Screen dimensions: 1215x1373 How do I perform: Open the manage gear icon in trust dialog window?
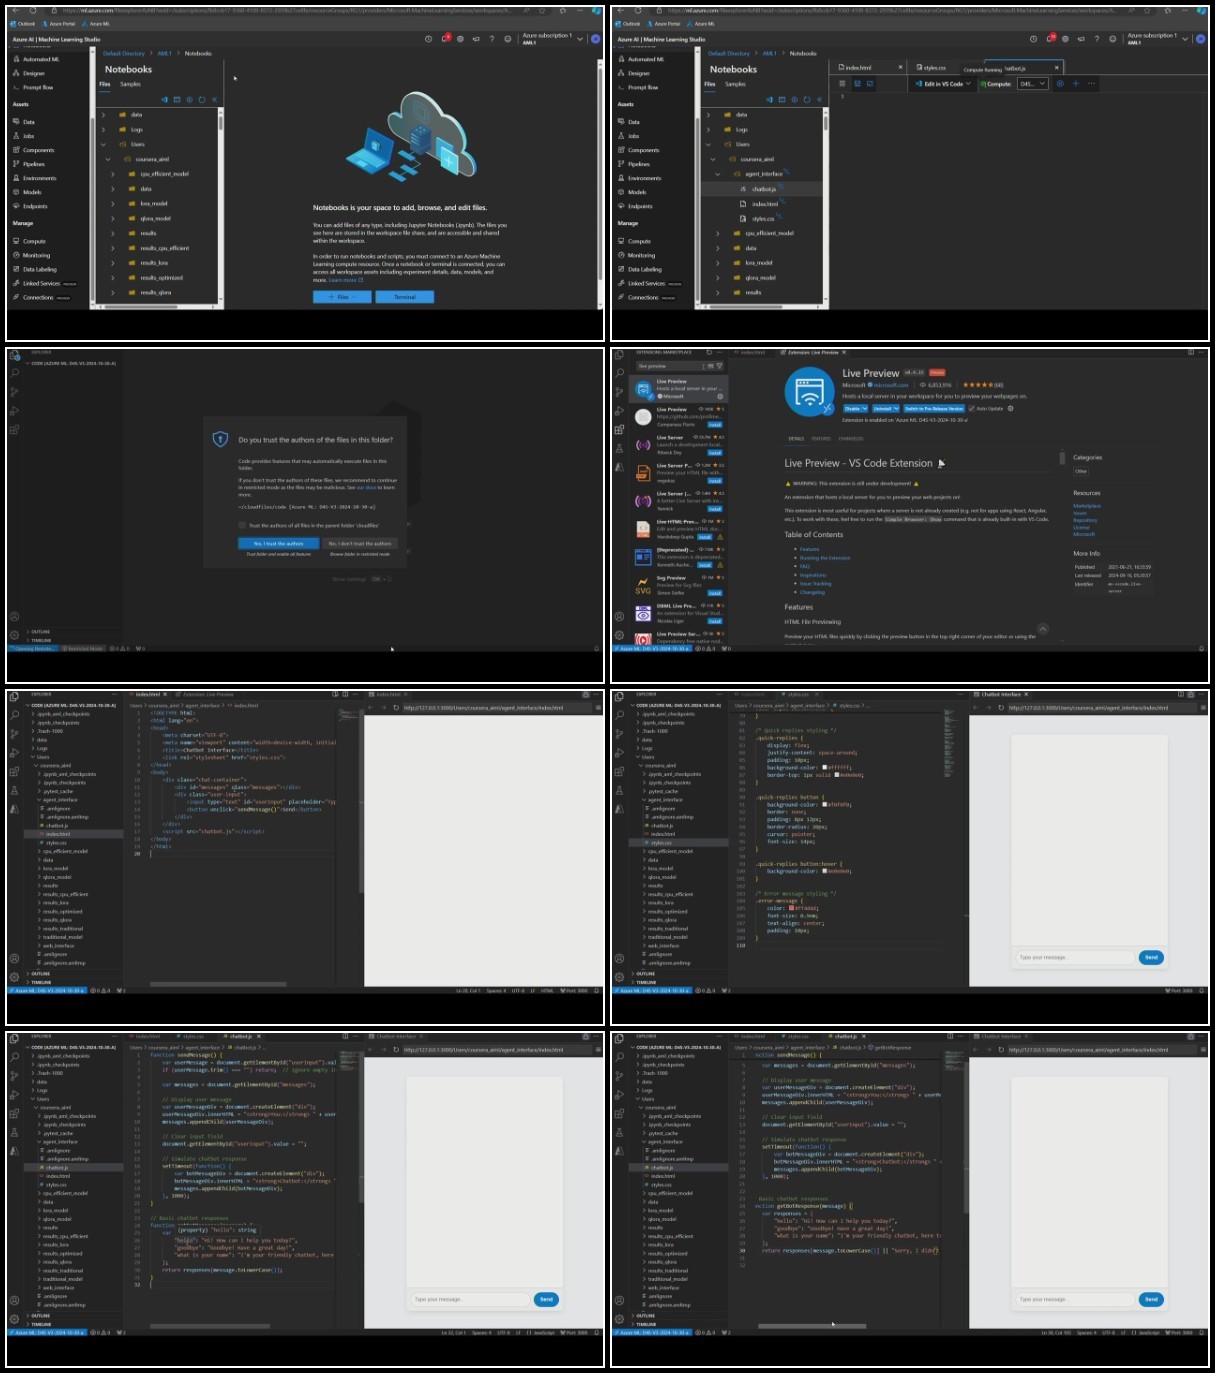coord(14,635)
